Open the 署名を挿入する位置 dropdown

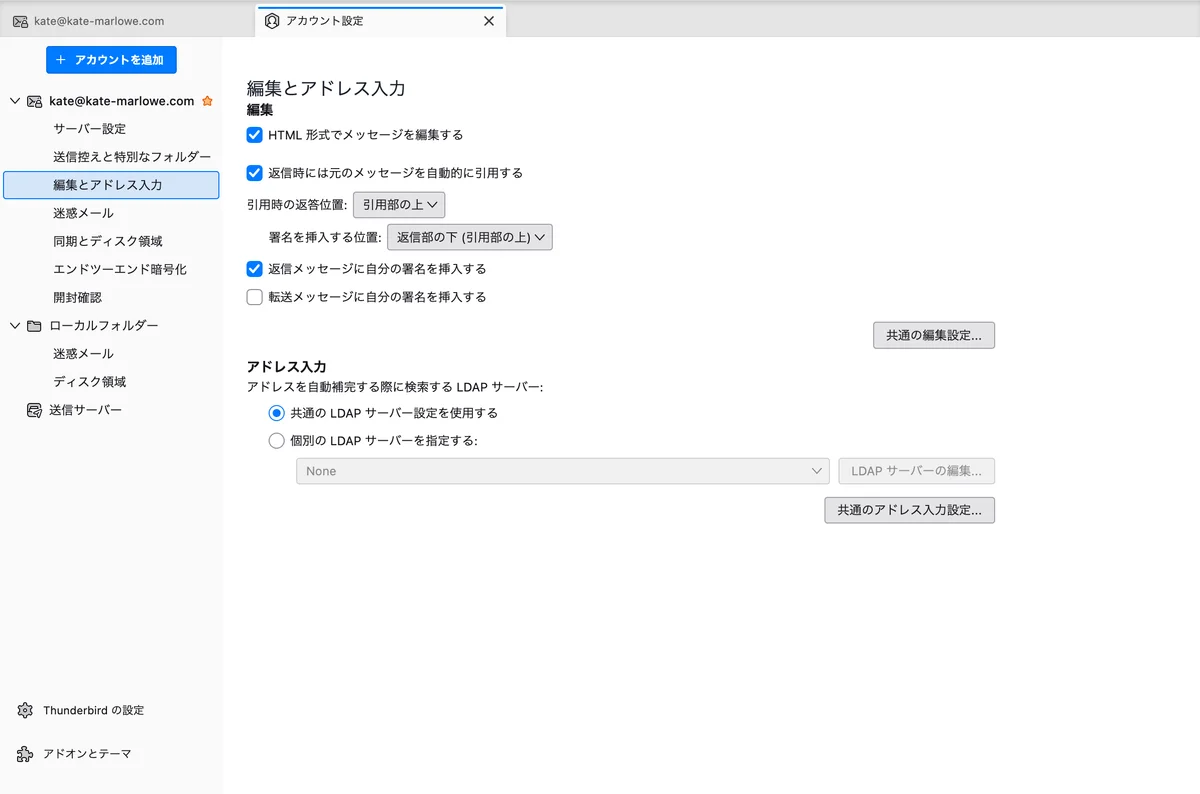click(470, 237)
